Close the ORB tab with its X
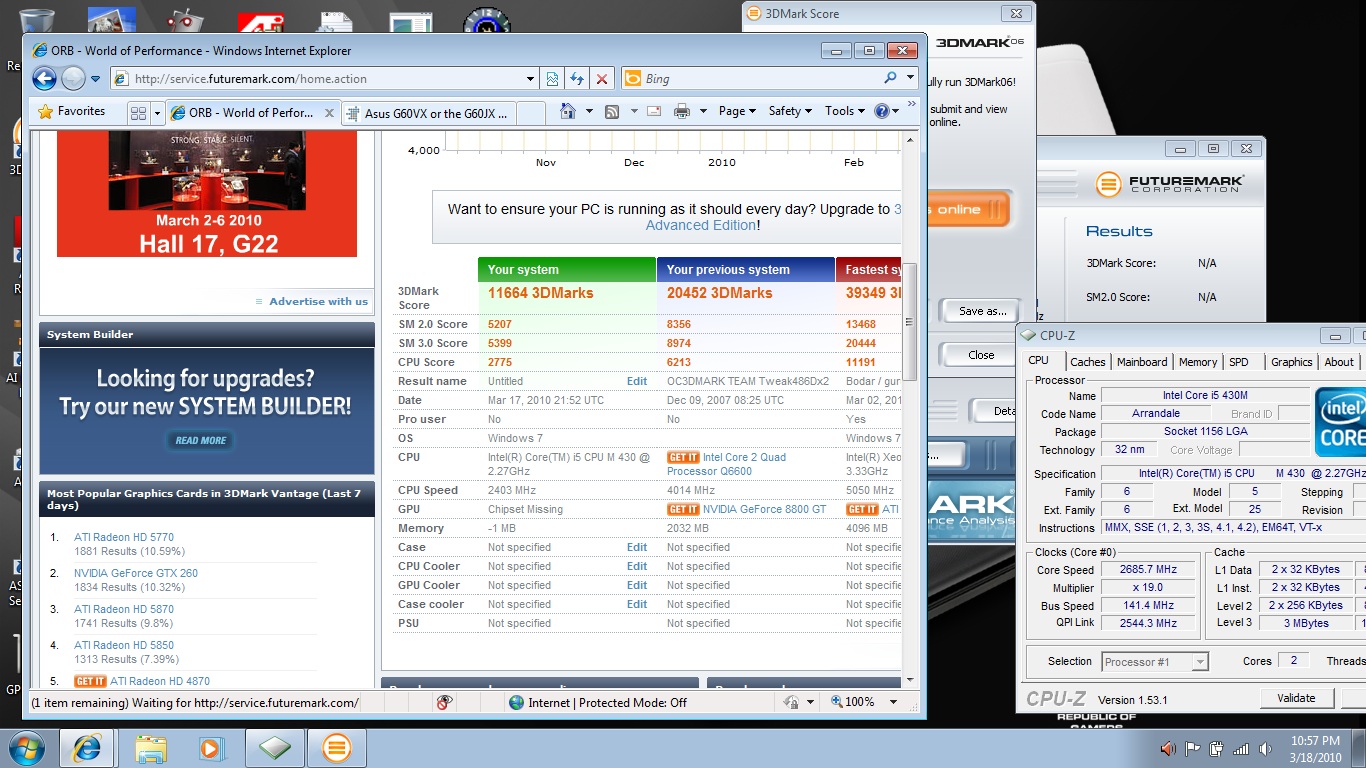The image size is (1366, 768). coord(329,113)
